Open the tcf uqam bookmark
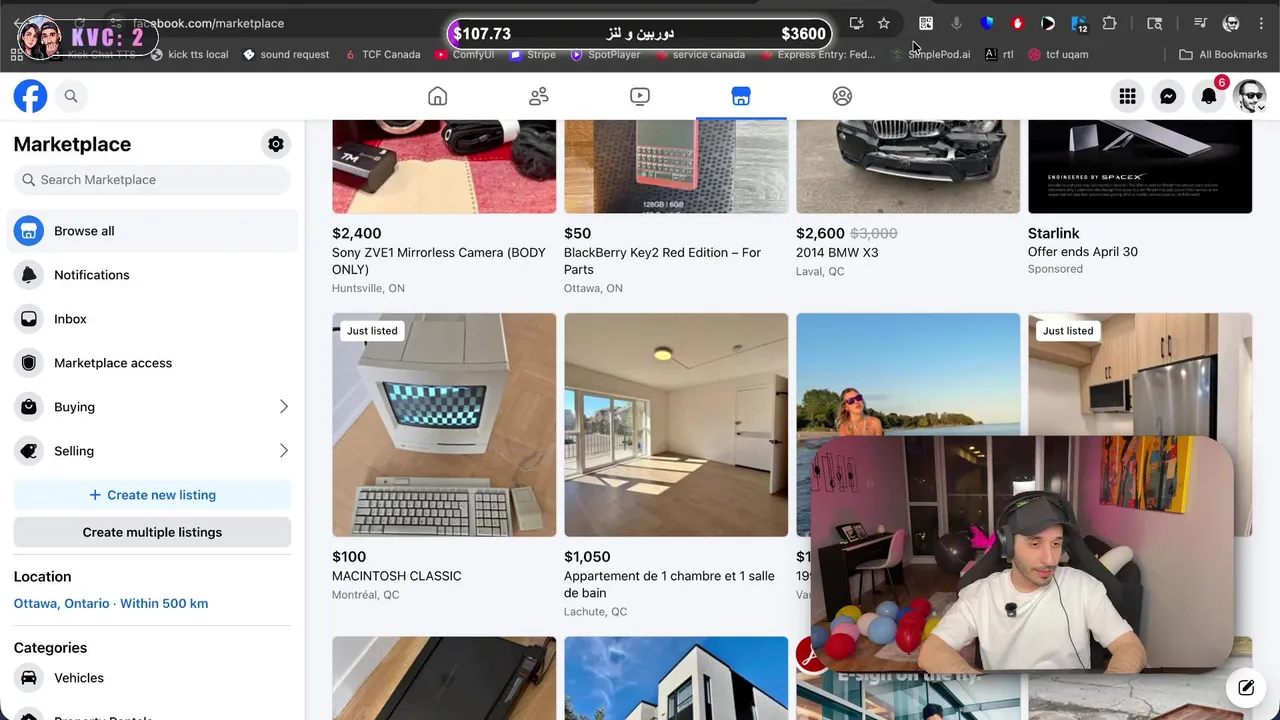The width and height of the screenshot is (1280, 720). point(1058,55)
